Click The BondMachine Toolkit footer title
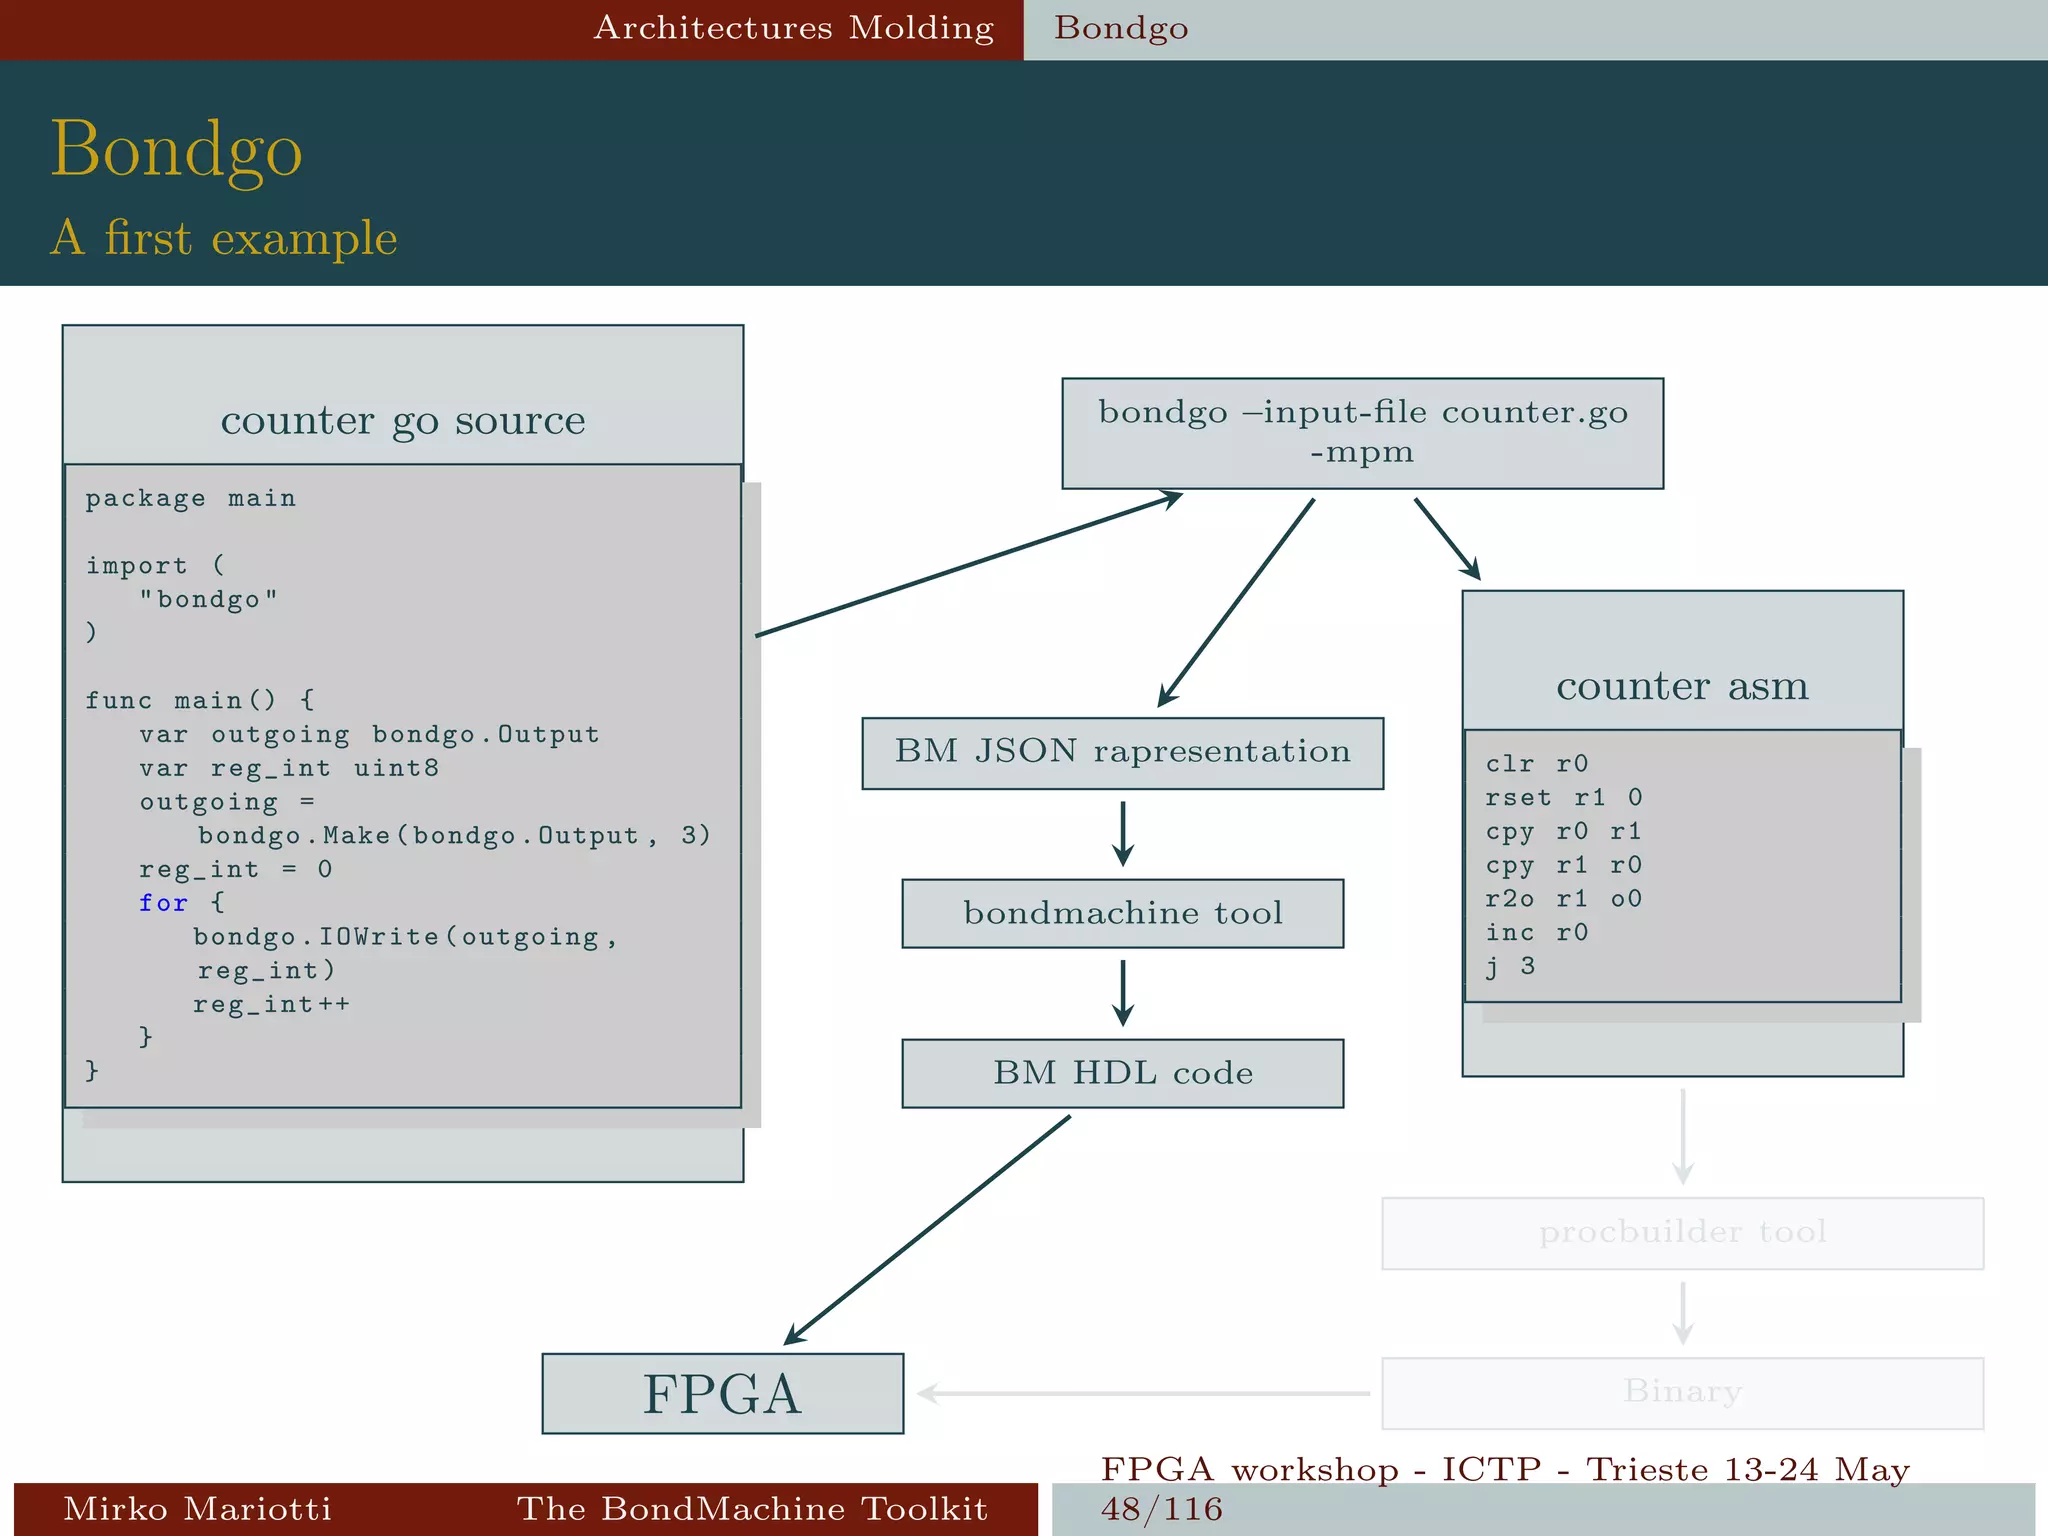This screenshot has height=1536, width=2048. coord(752,1508)
